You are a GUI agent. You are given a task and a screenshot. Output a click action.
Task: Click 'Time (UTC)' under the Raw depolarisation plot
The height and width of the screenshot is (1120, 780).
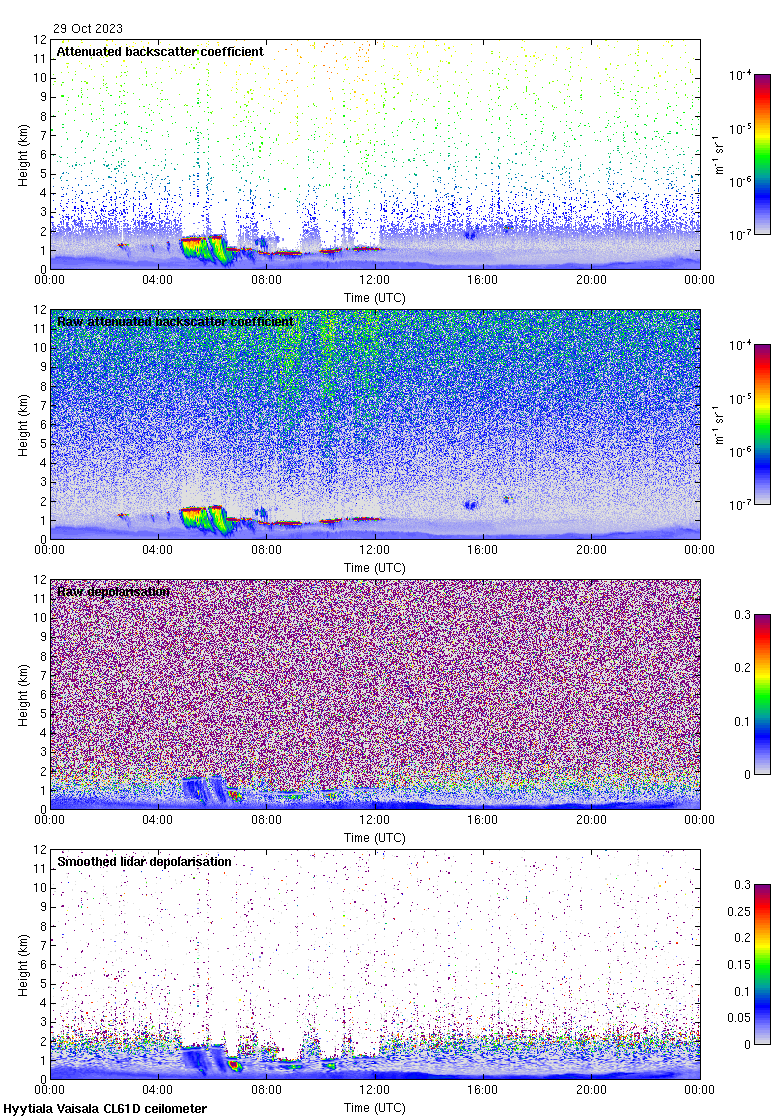374,838
